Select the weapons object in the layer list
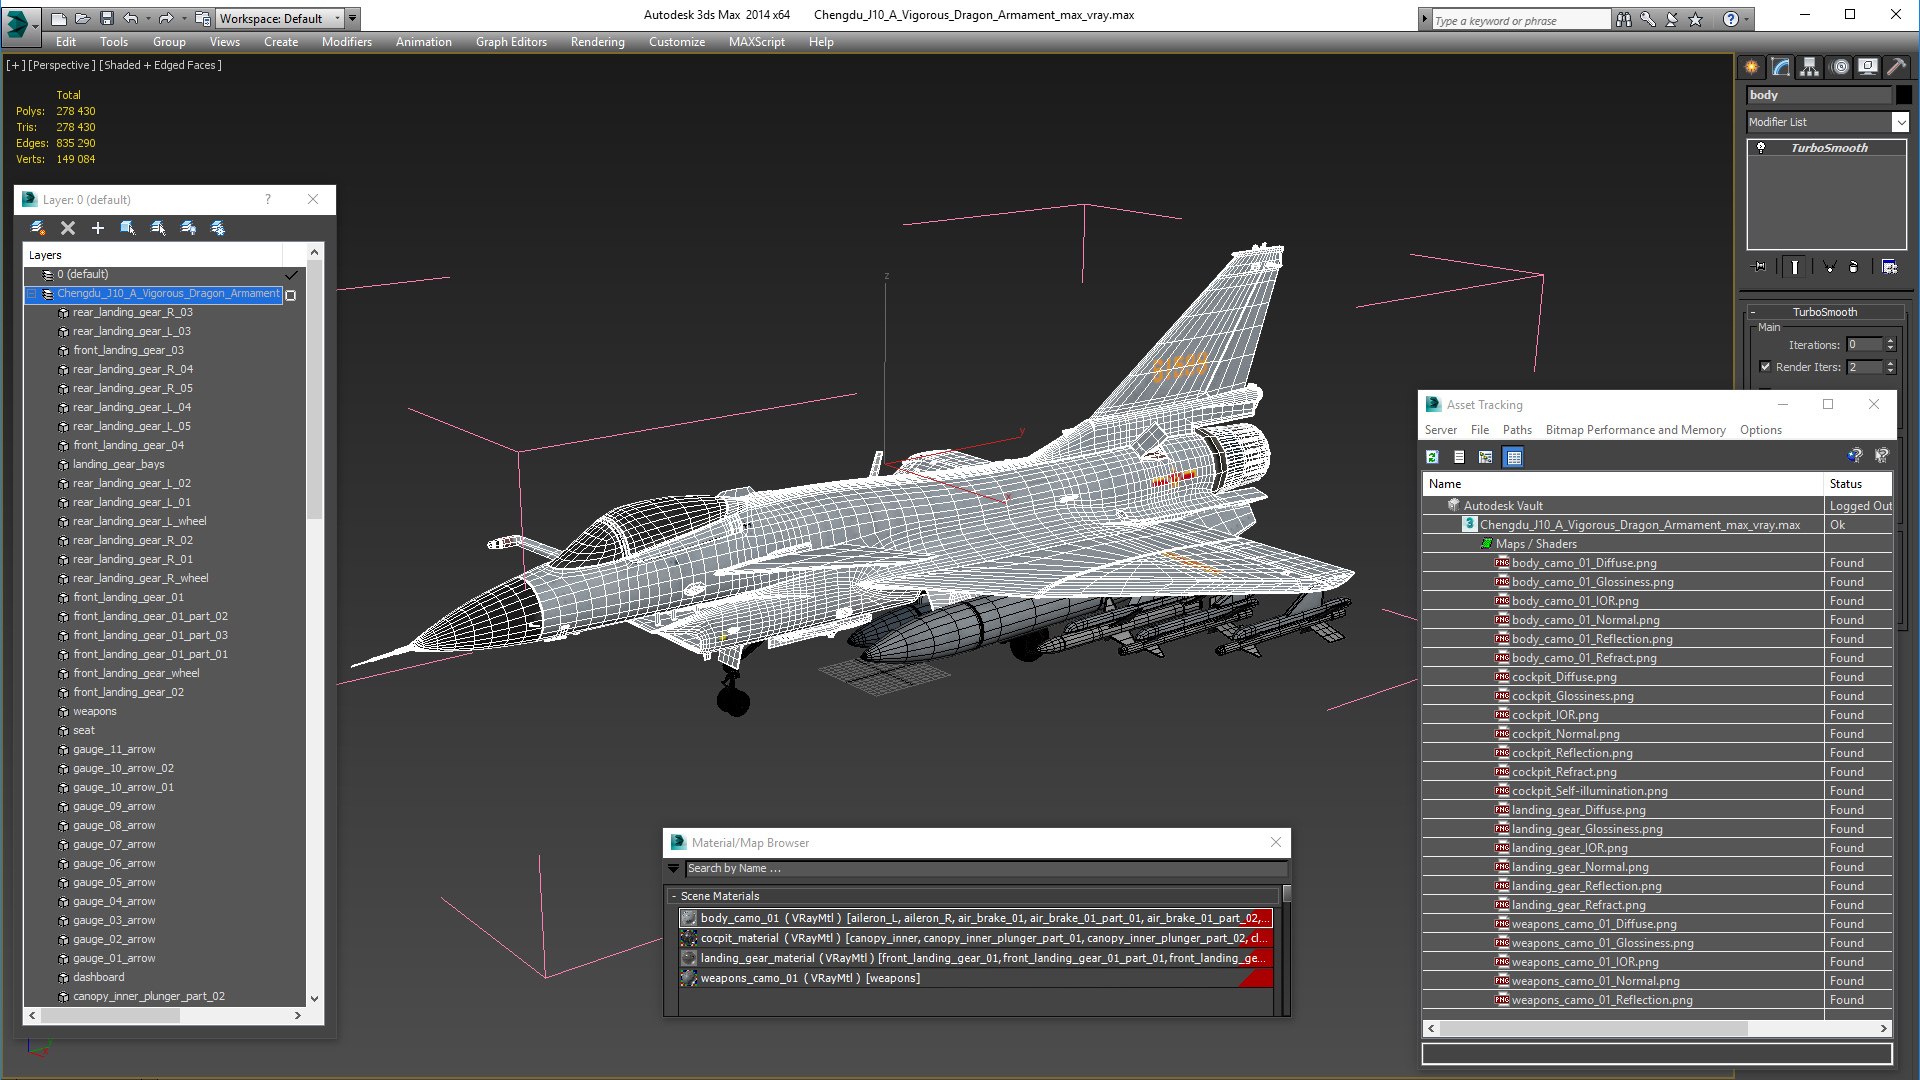Viewport: 1920px width, 1080px height. [x=95, y=712]
